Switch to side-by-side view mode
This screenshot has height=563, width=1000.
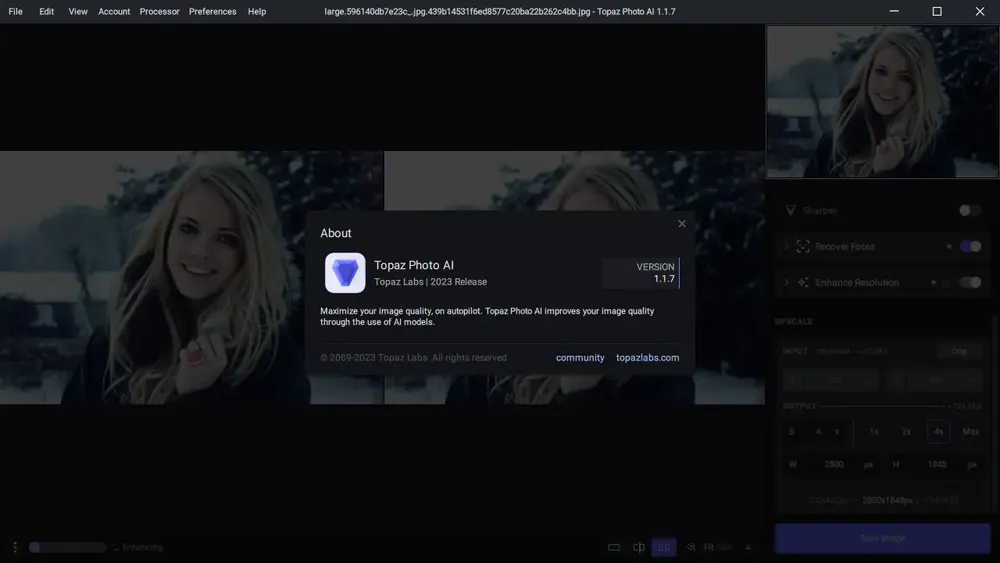(664, 547)
